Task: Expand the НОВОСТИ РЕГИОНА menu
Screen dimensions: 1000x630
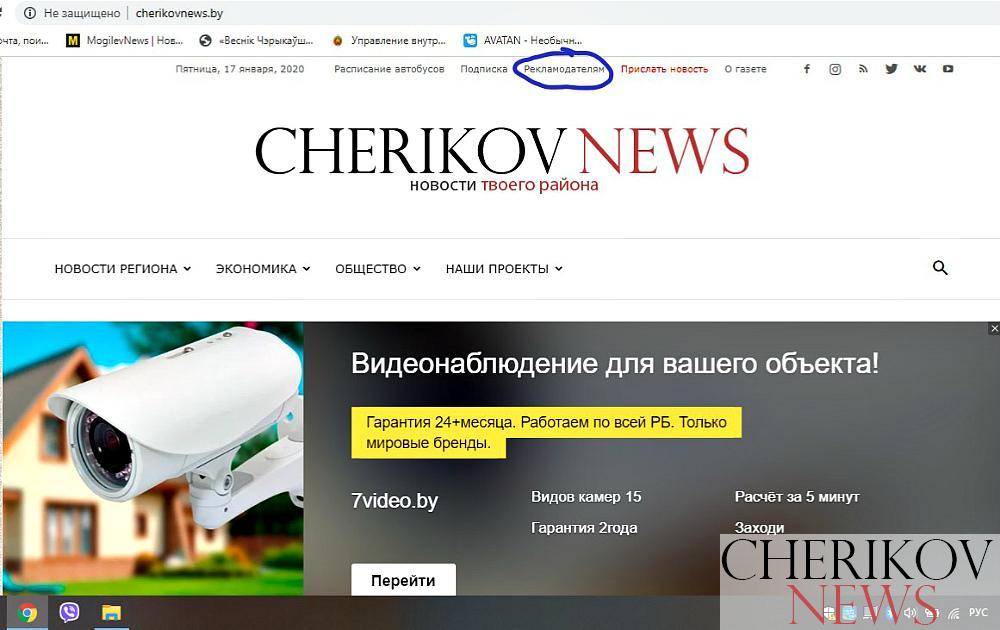Action: coord(122,269)
